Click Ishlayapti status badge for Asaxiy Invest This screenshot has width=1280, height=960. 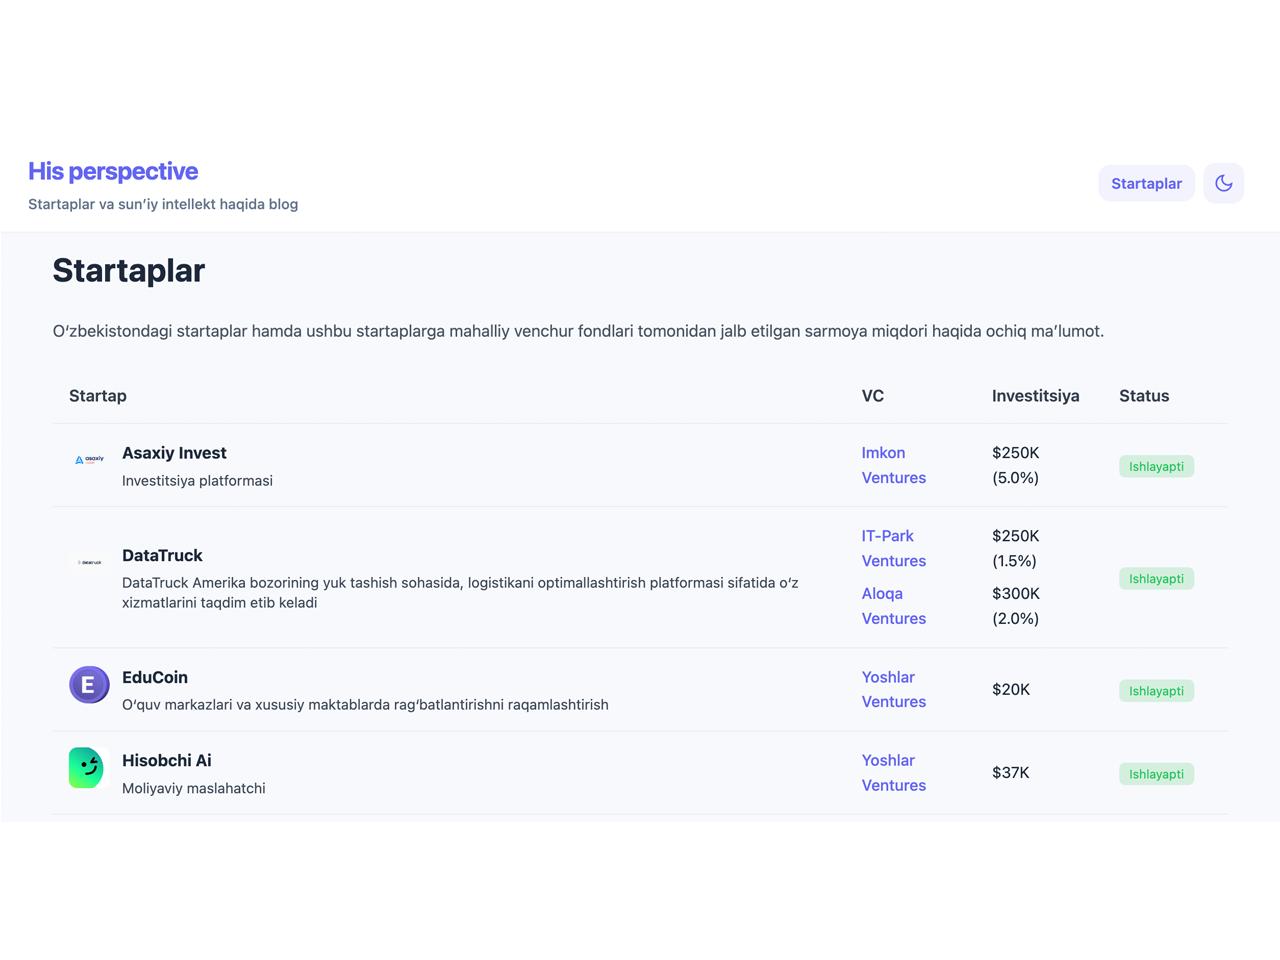[x=1156, y=466]
